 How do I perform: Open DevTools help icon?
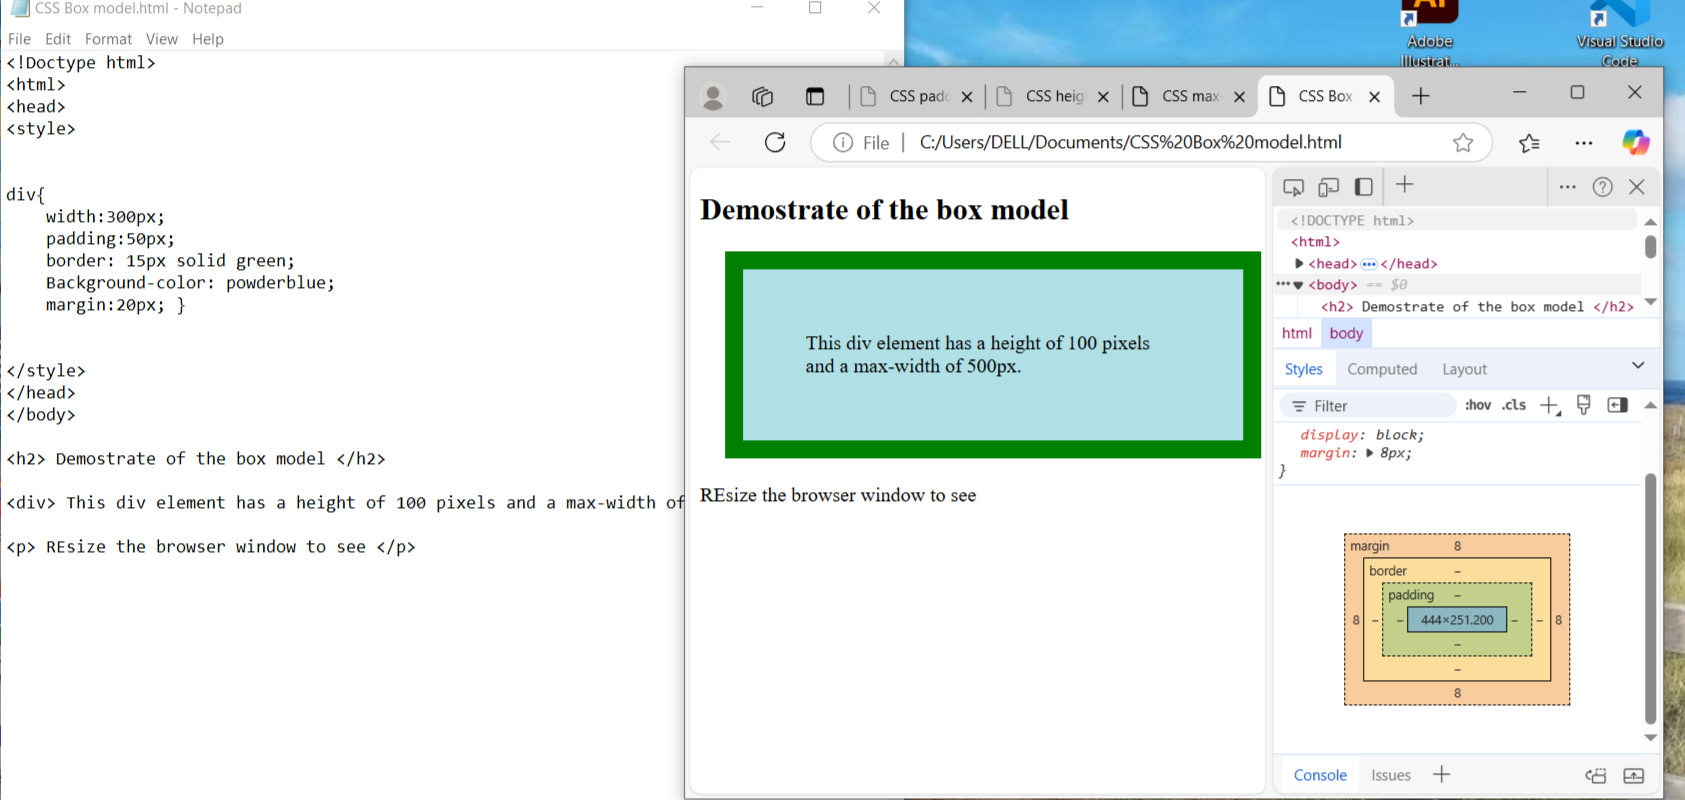coord(1602,187)
